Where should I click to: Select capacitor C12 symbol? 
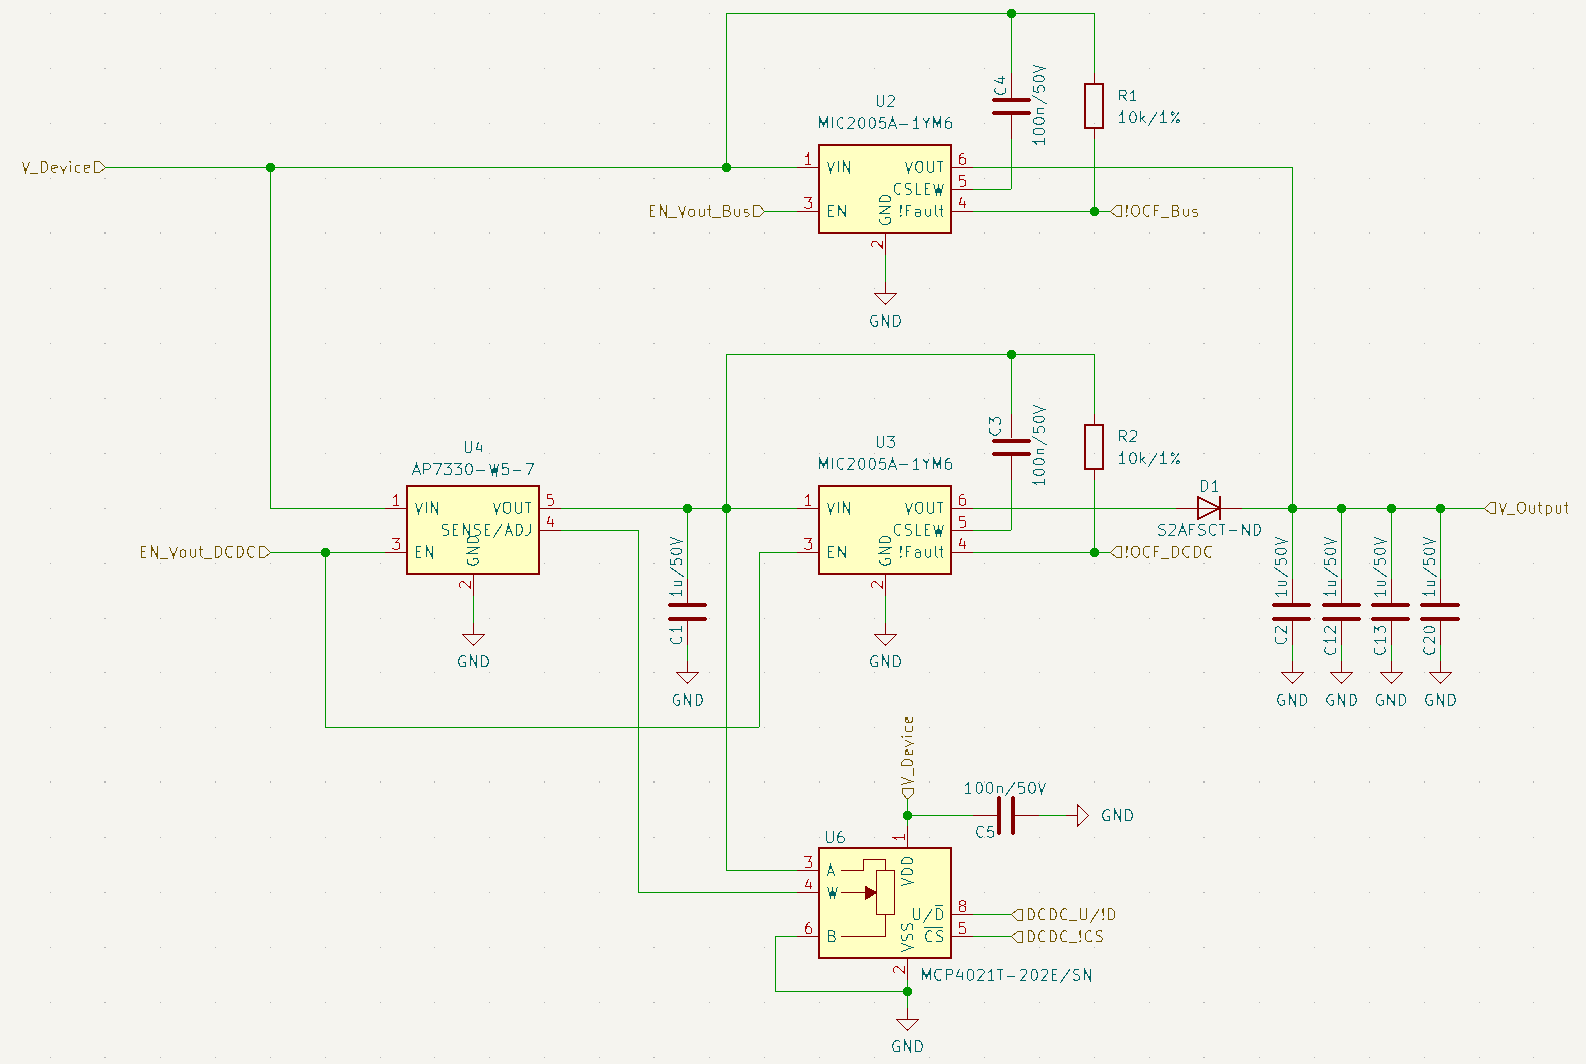(1341, 612)
